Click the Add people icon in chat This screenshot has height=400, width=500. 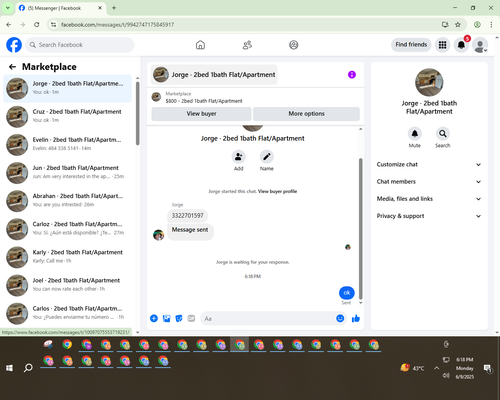pyautogui.click(x=239, y=156)
